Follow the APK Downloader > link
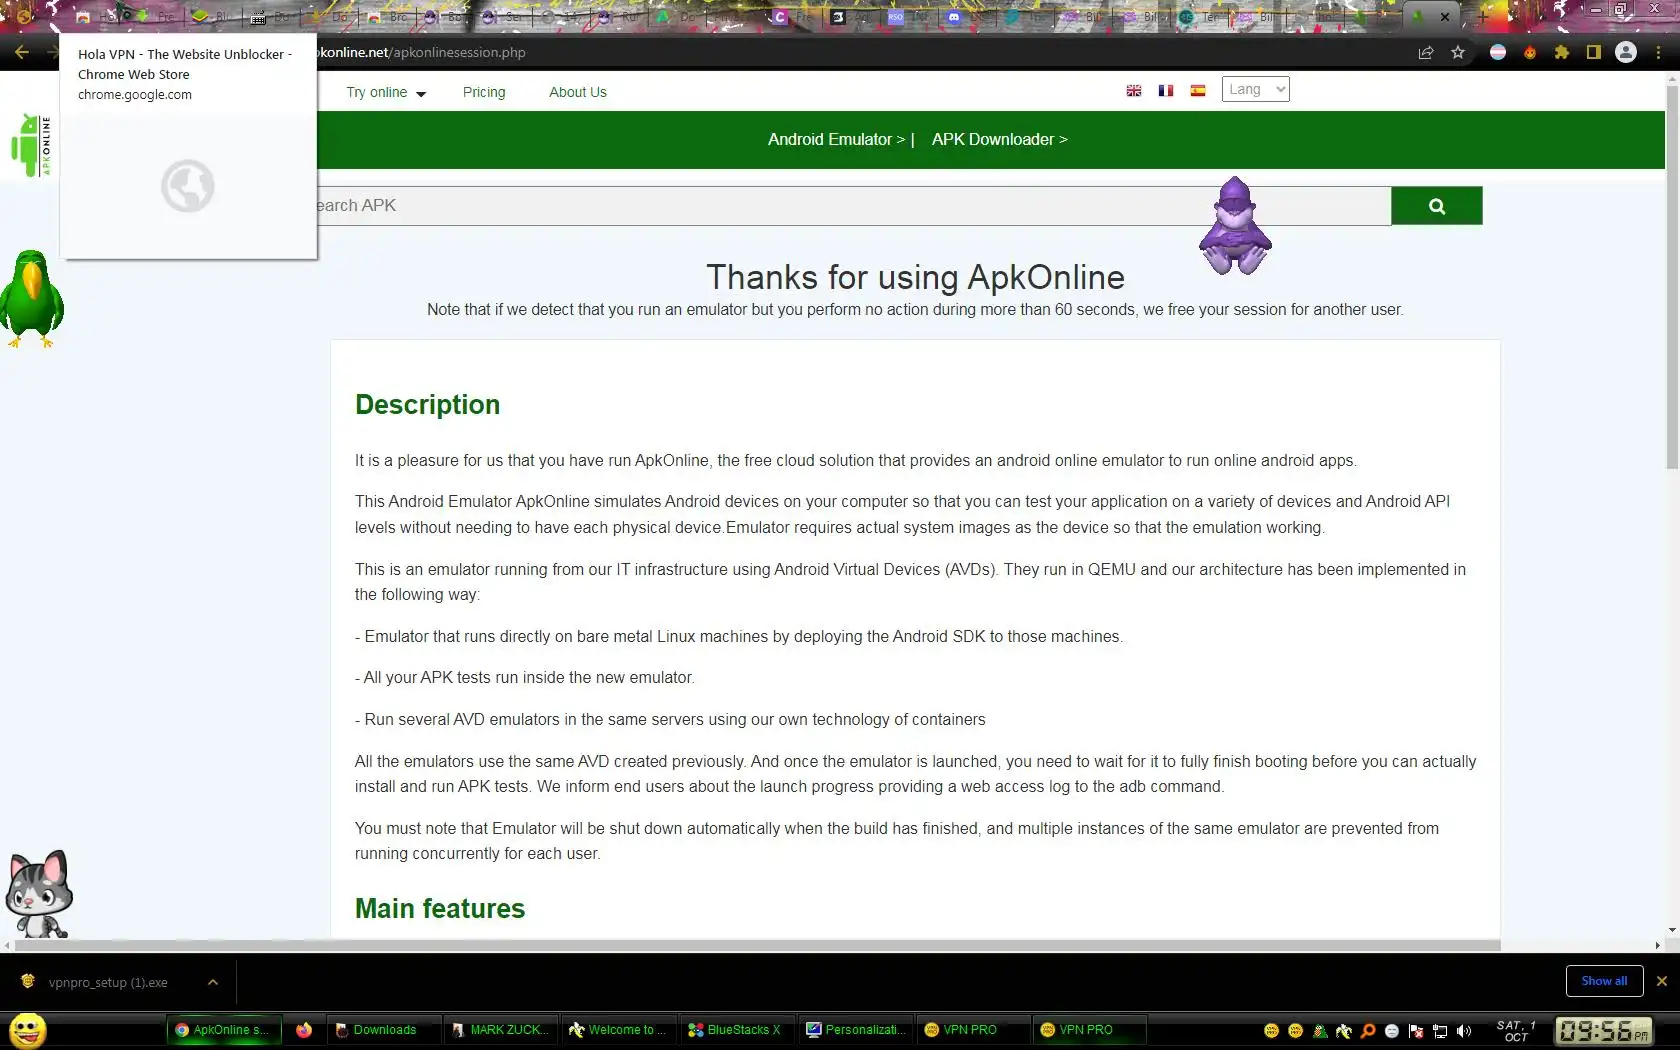 click(1000, 139)
